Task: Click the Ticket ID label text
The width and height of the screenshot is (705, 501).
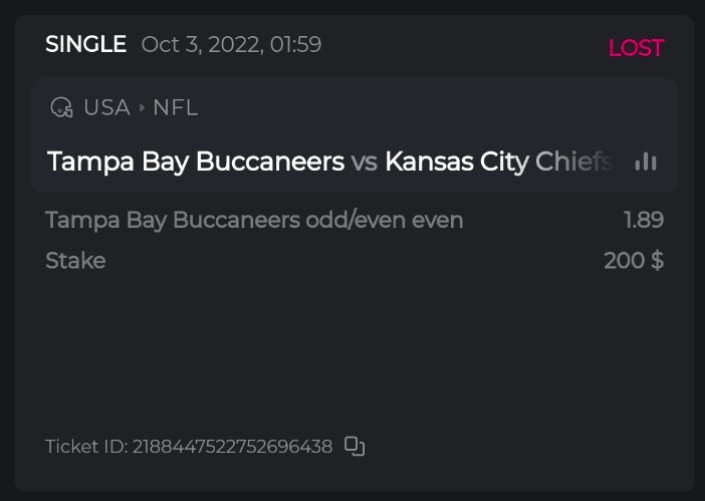Action: click(86, 446)
